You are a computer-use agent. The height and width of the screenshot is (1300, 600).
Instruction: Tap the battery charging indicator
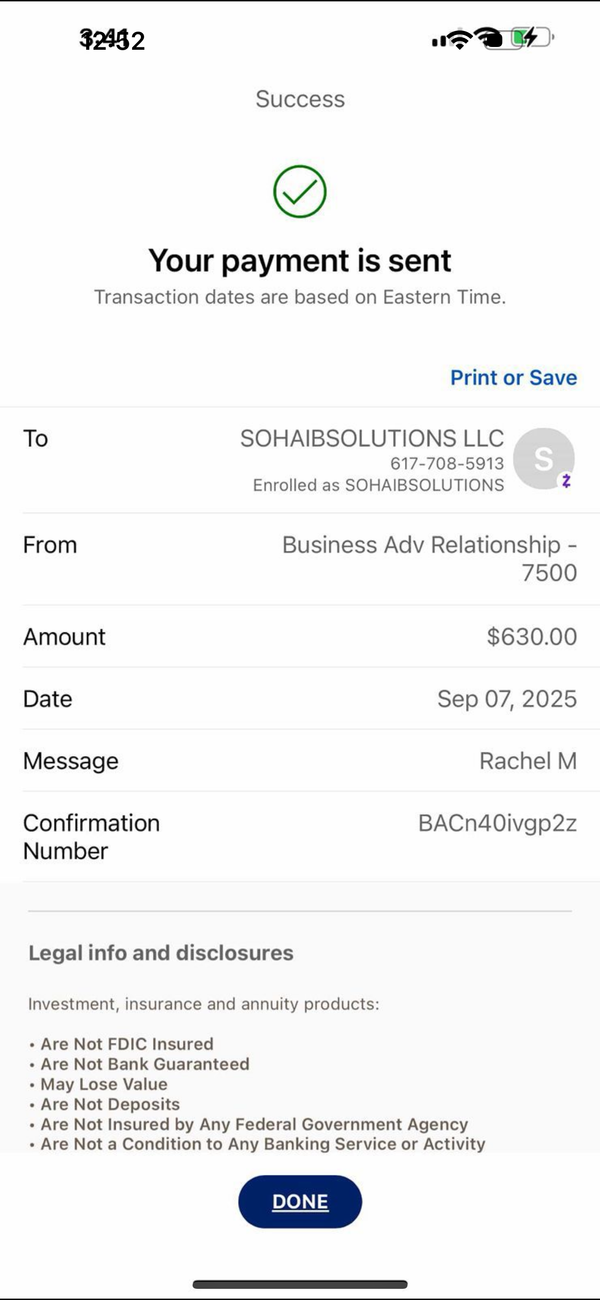pyautogui.click(x=531, y=39)
